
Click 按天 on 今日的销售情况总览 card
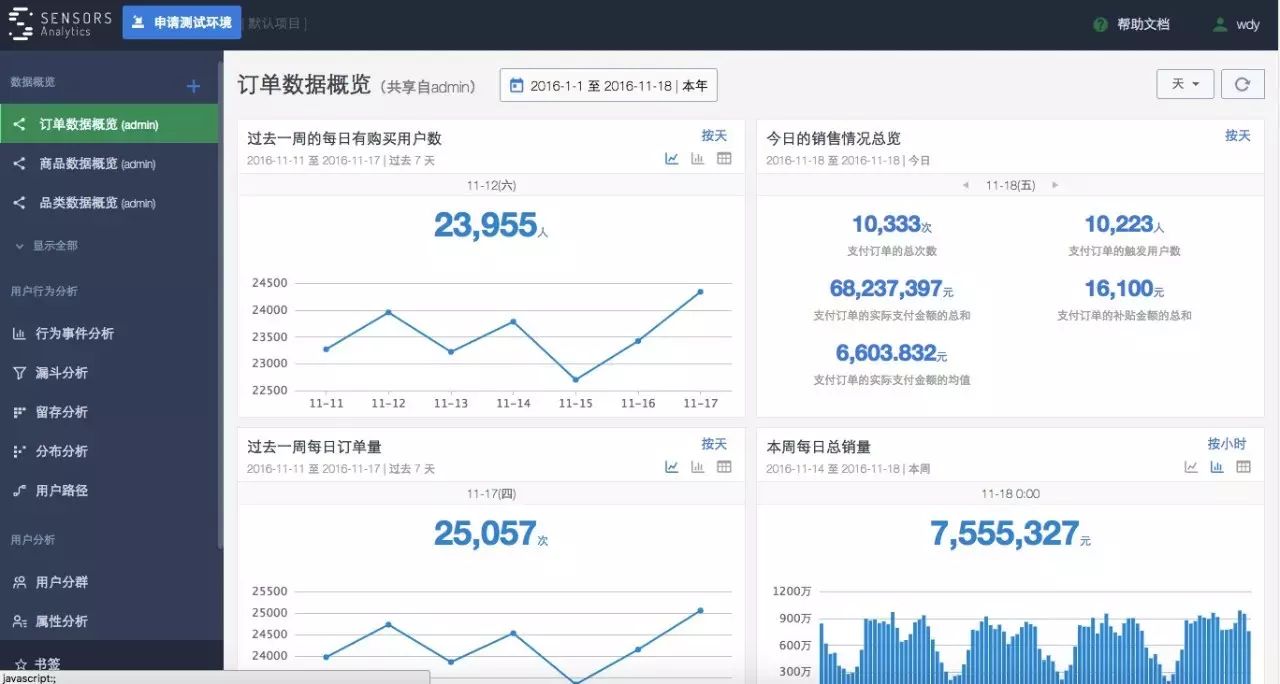1238,135
